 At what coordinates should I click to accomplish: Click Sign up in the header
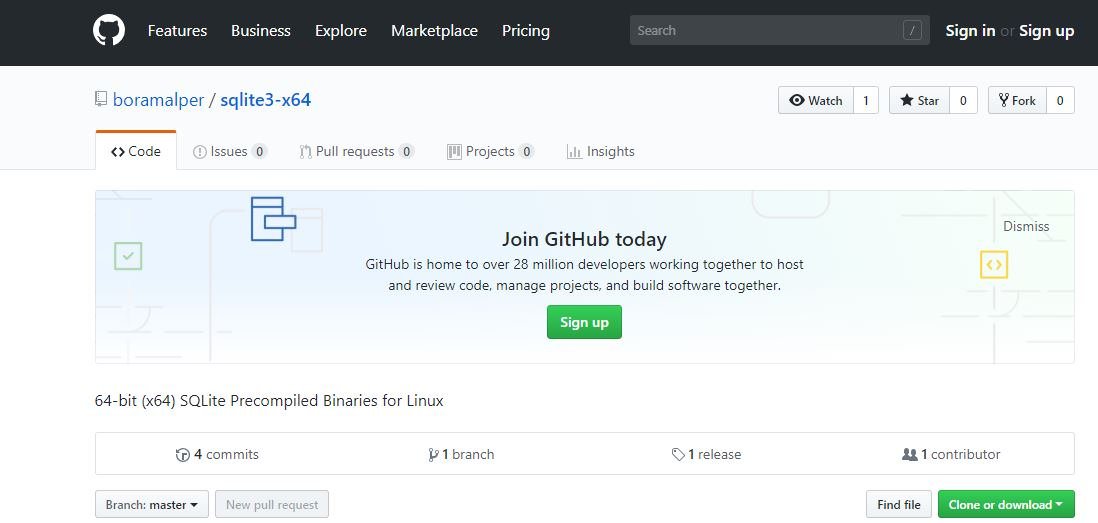pos(1046,31)
